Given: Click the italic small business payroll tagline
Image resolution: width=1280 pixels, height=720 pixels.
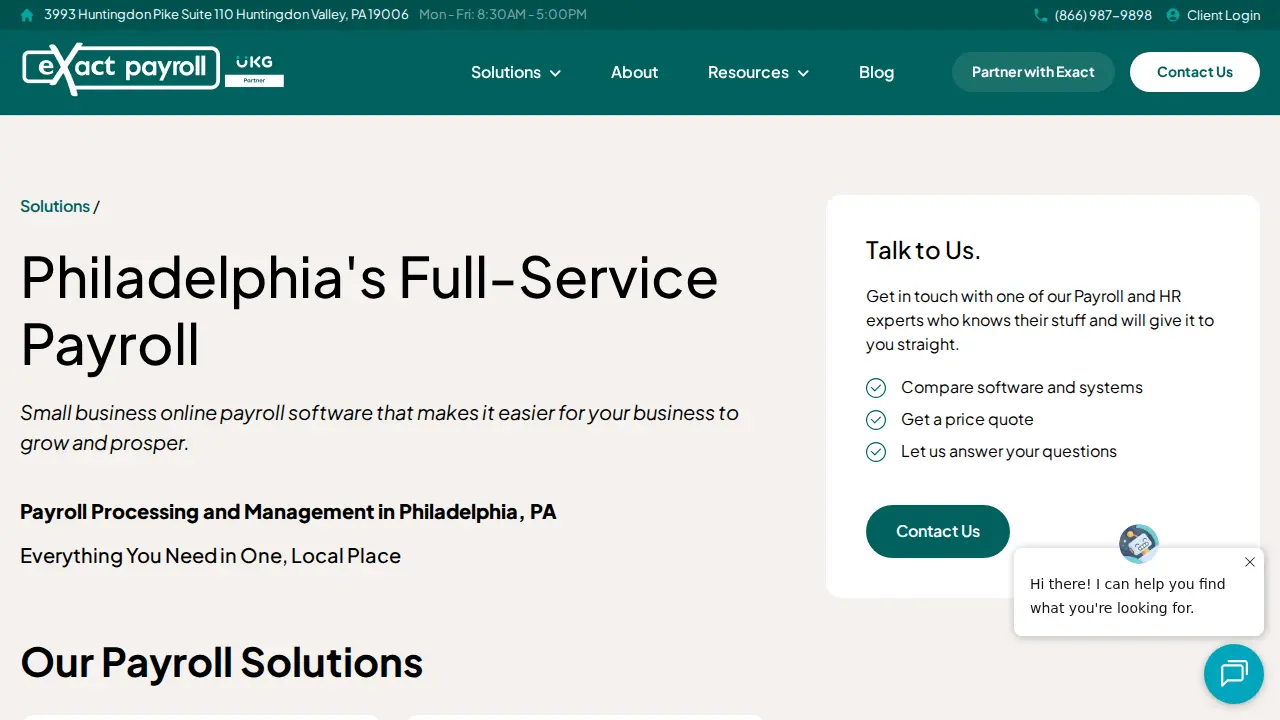Looking at the screenshot, I should [x=379, y=428].
